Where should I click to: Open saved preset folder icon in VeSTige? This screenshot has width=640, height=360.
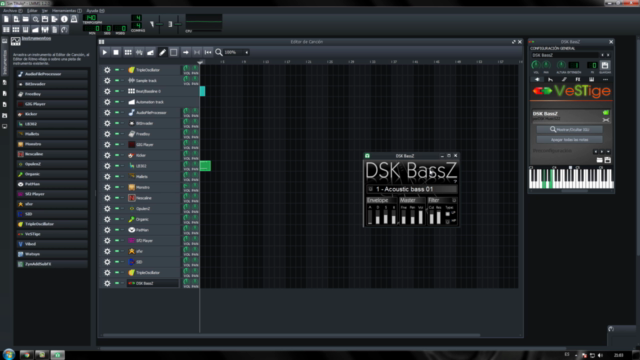pyautogui.click(x=600, y=160)
